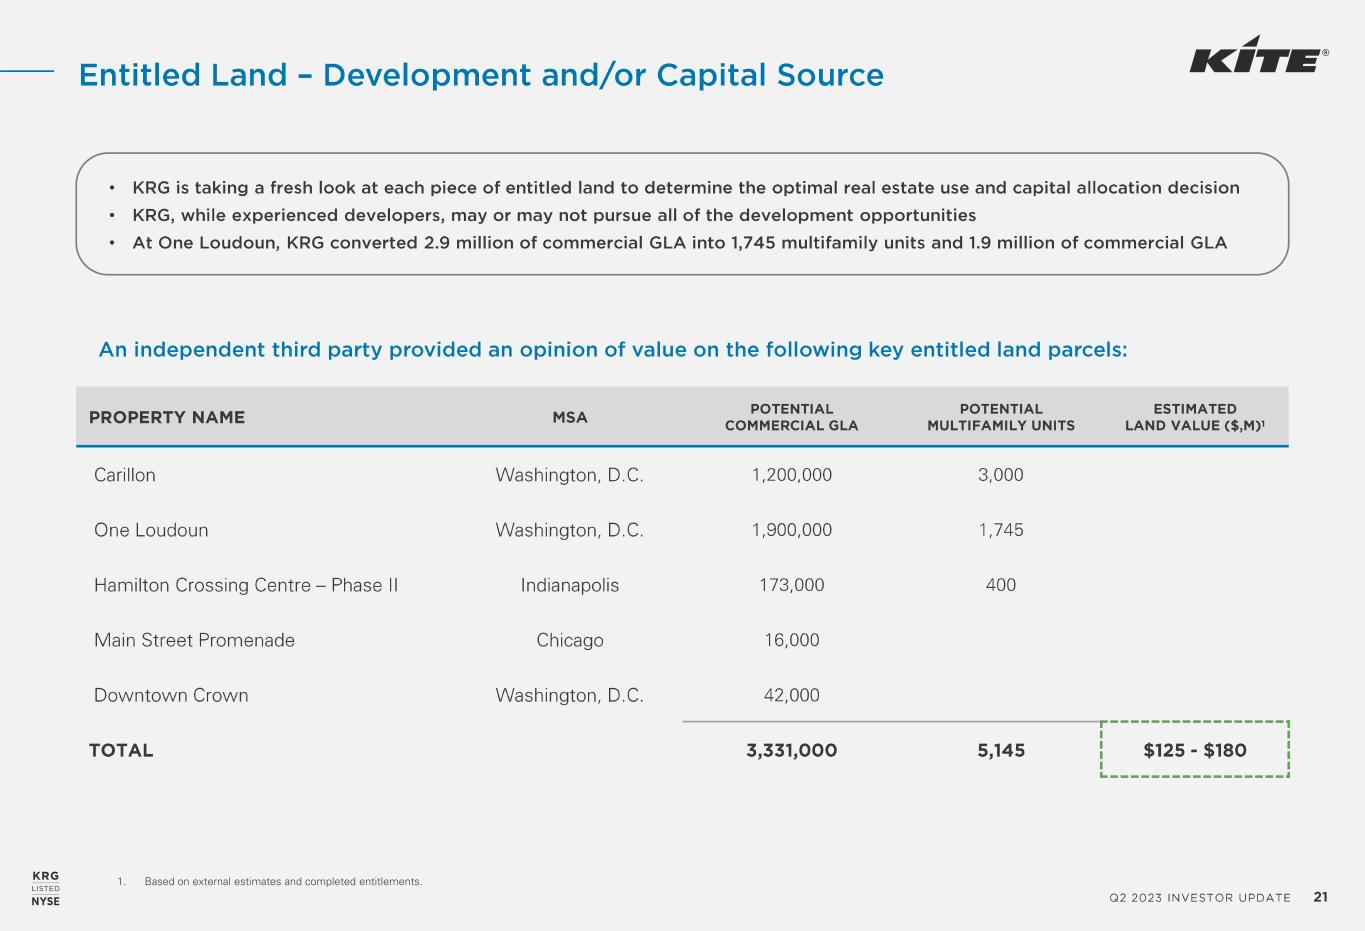Select the Potential Commercial GLA header

click(x=791, y=417)
